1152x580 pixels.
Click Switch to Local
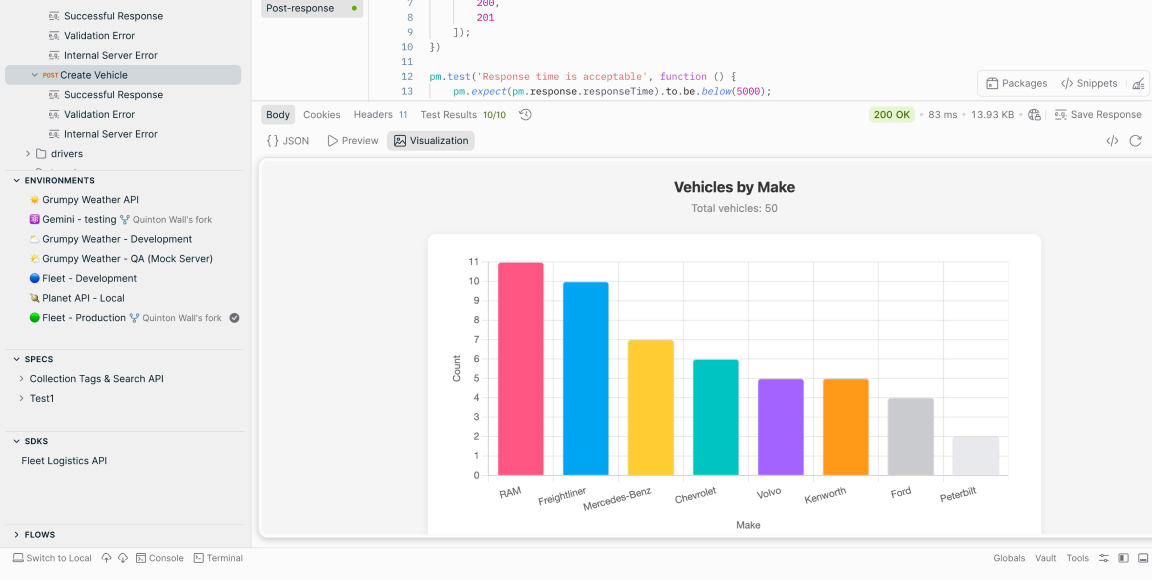coord(52,558)
